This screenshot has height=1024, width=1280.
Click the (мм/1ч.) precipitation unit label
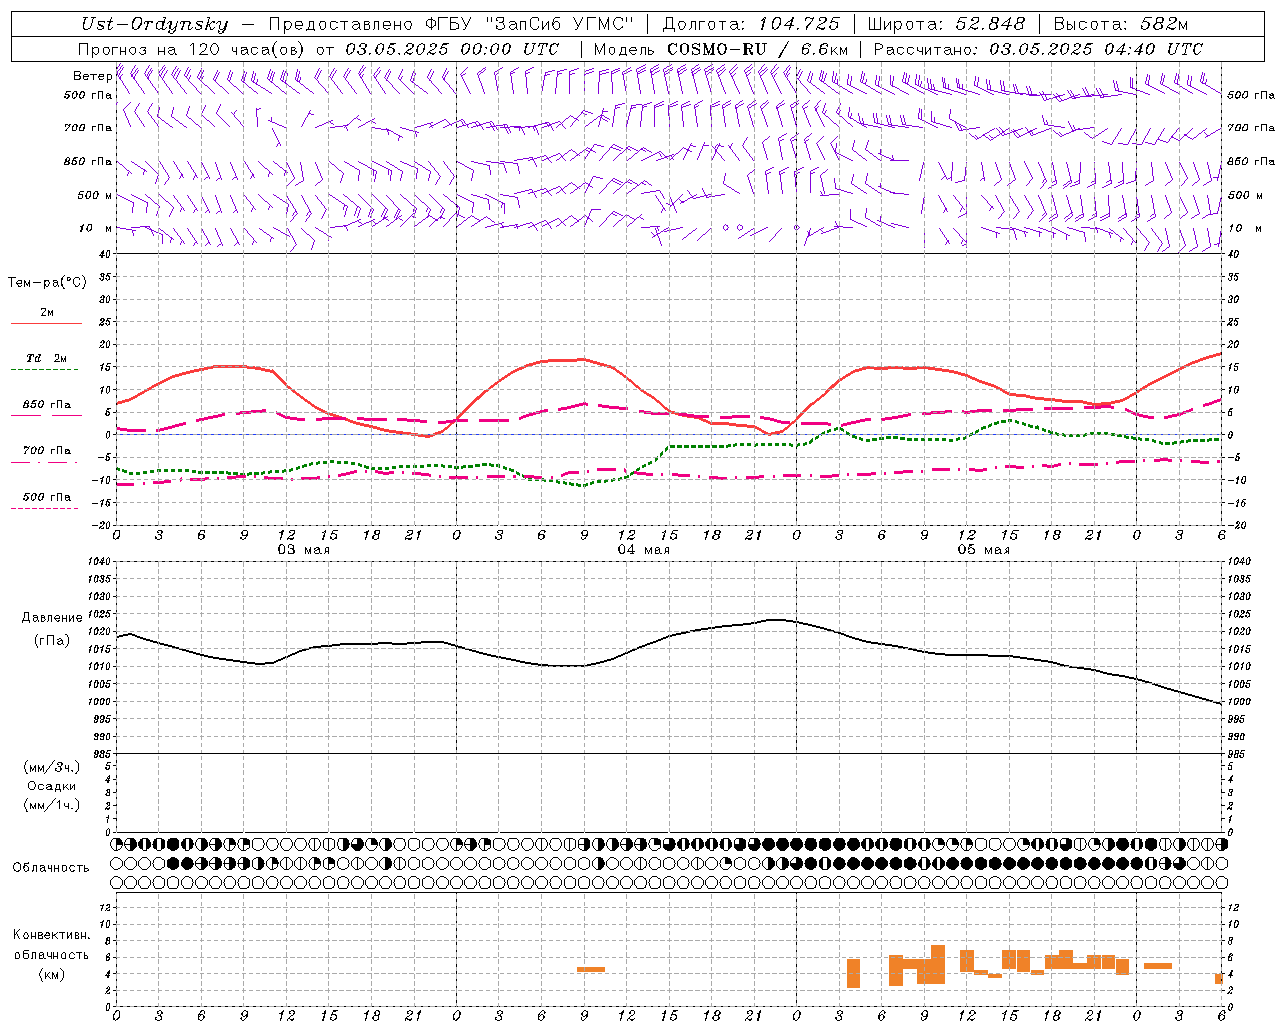pyautogui.click(x=52, y=805)
